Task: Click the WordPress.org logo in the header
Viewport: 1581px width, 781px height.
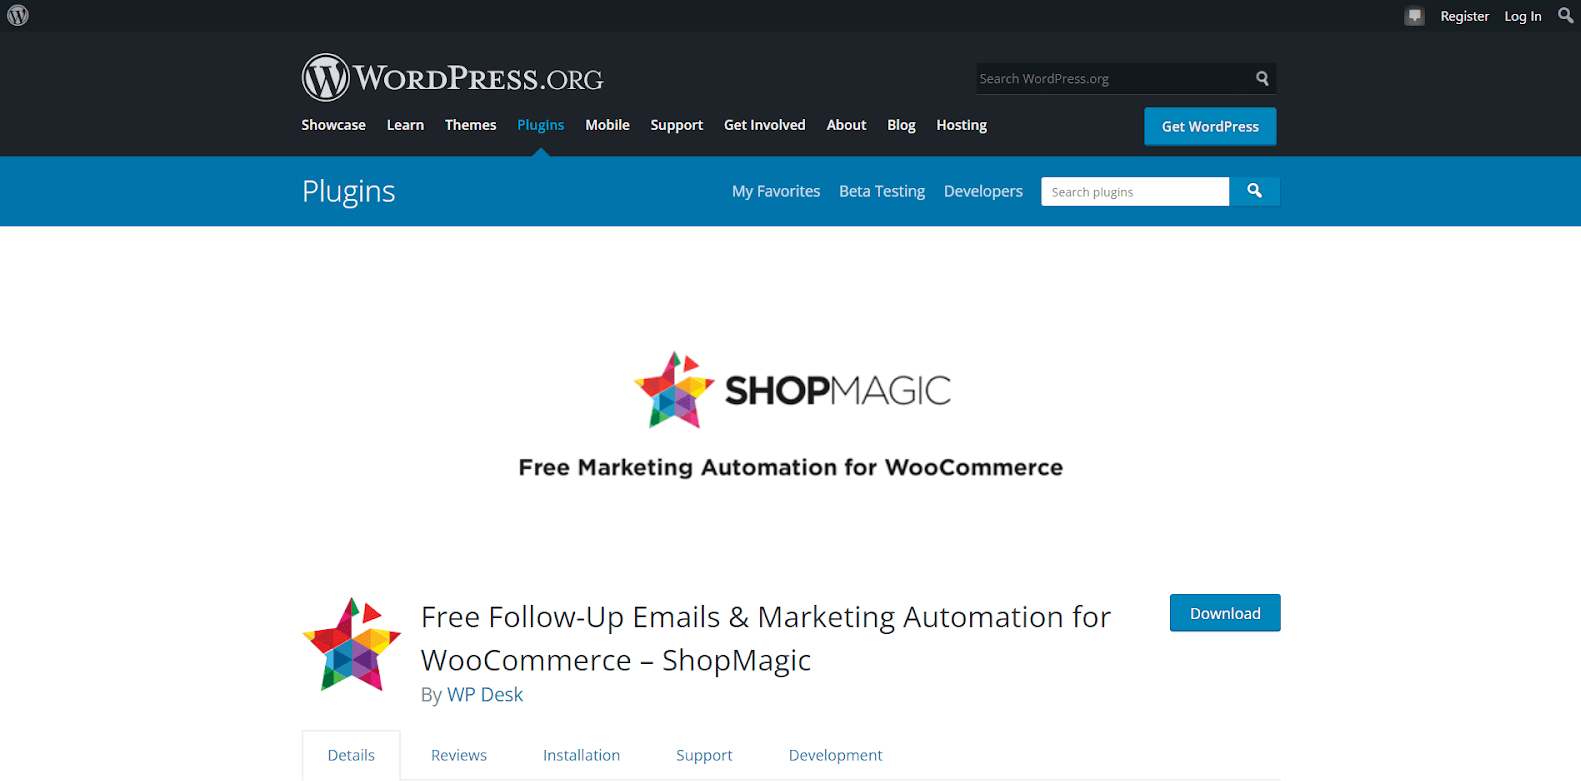Action: pos(453,77)
